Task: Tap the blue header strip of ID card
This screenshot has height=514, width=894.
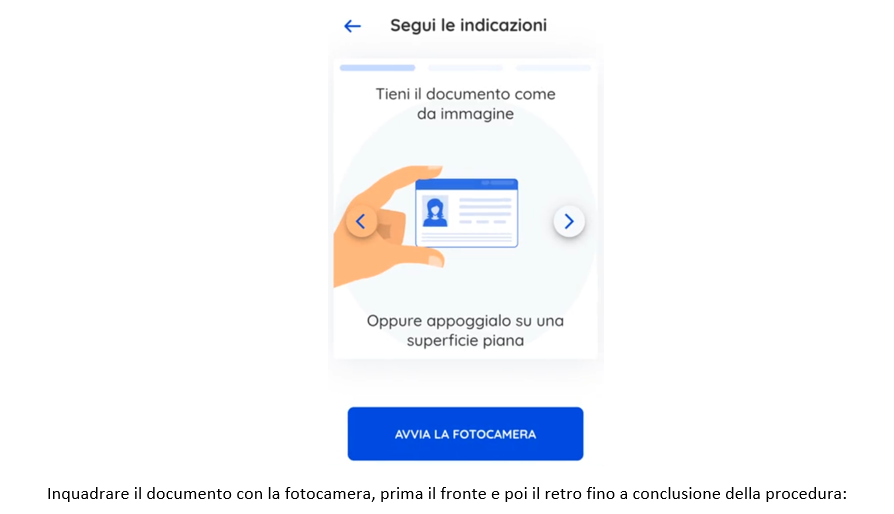Action: (x=466, y=184)
